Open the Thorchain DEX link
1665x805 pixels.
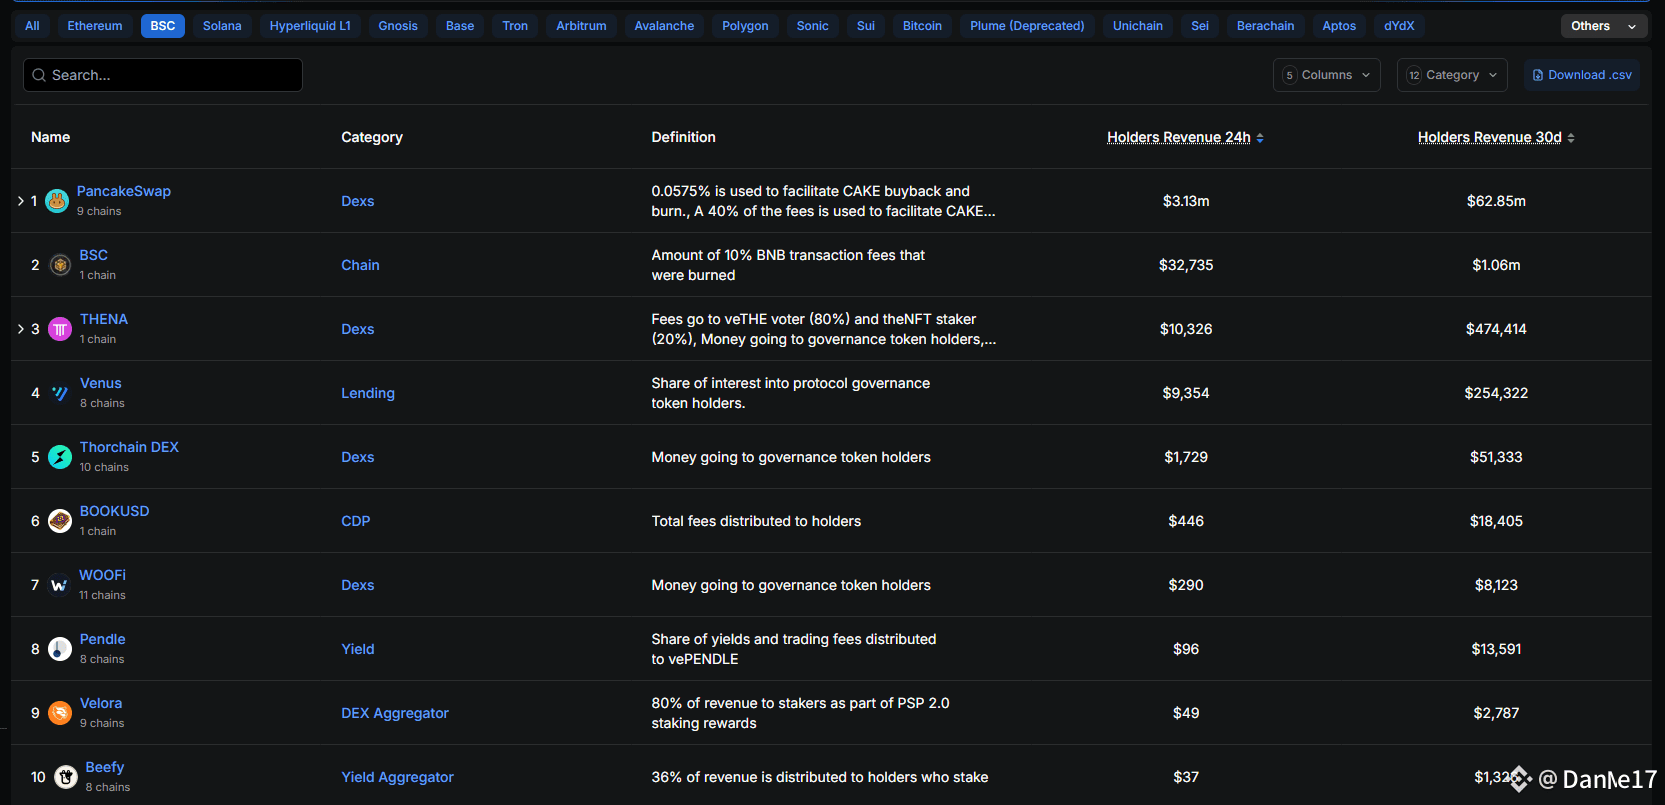[x=129, y=447]
